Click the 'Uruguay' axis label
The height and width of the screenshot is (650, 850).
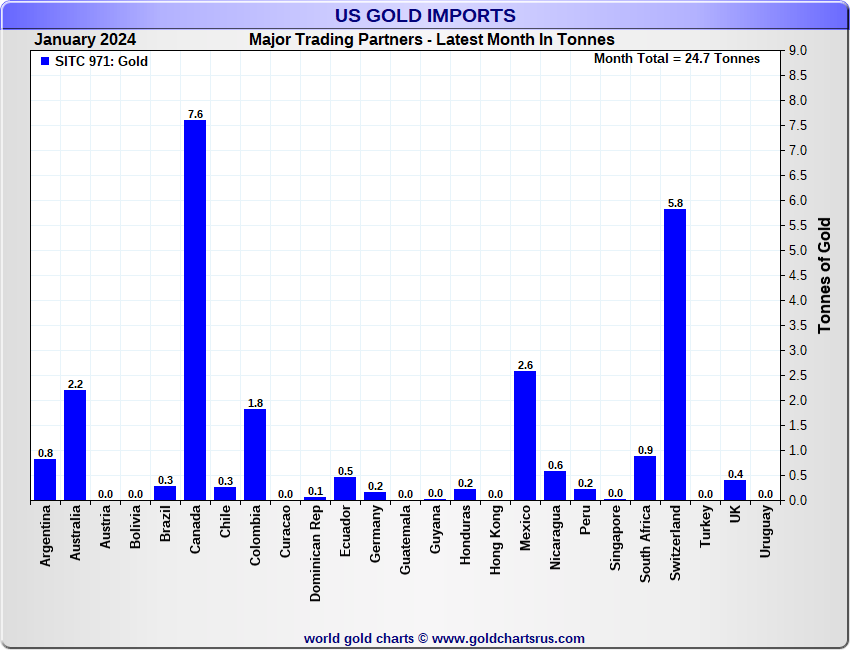(765, 531)
